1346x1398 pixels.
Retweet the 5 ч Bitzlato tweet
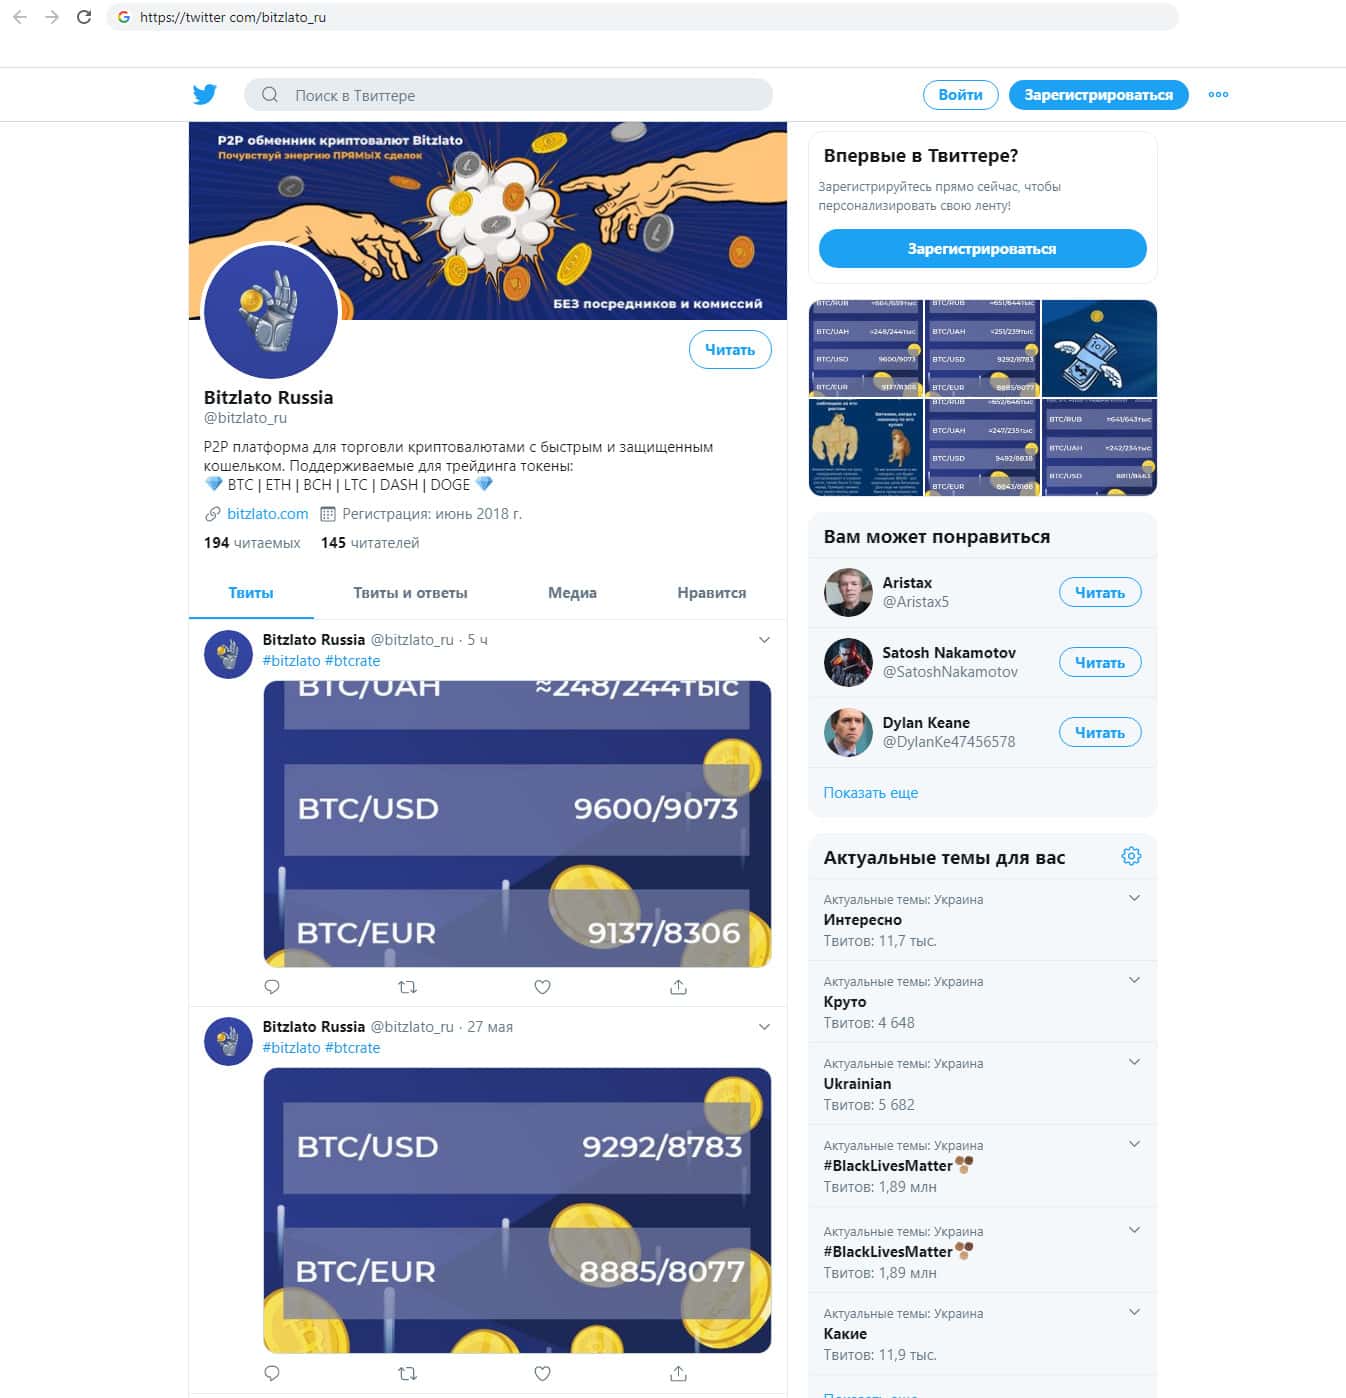(407, 987)
